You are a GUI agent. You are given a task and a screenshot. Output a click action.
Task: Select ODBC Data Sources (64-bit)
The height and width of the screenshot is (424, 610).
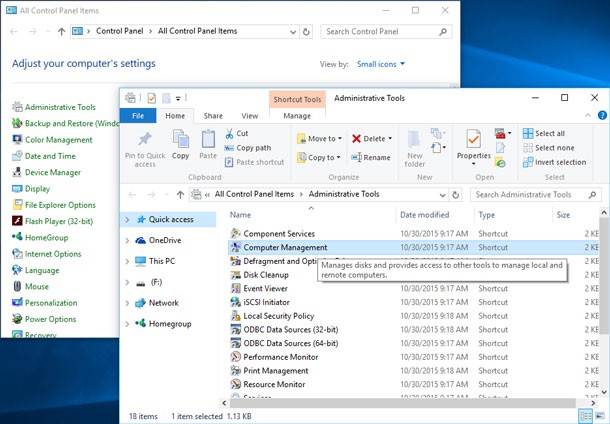pyautogui.click(x=291, y=343)
